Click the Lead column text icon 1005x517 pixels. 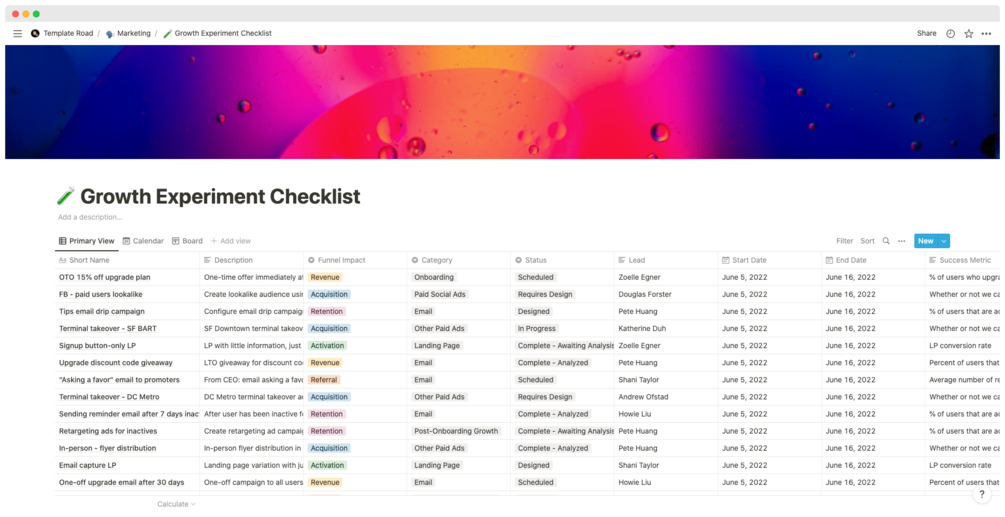point(622,260)
